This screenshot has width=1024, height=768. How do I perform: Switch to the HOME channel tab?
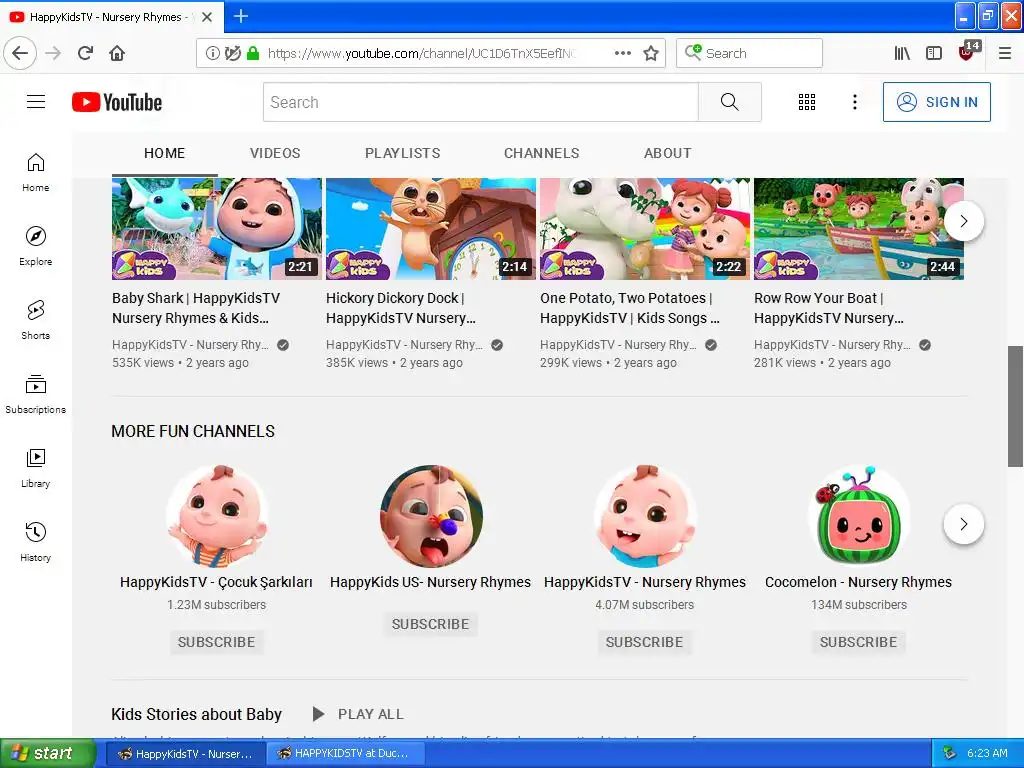[165, 153]
